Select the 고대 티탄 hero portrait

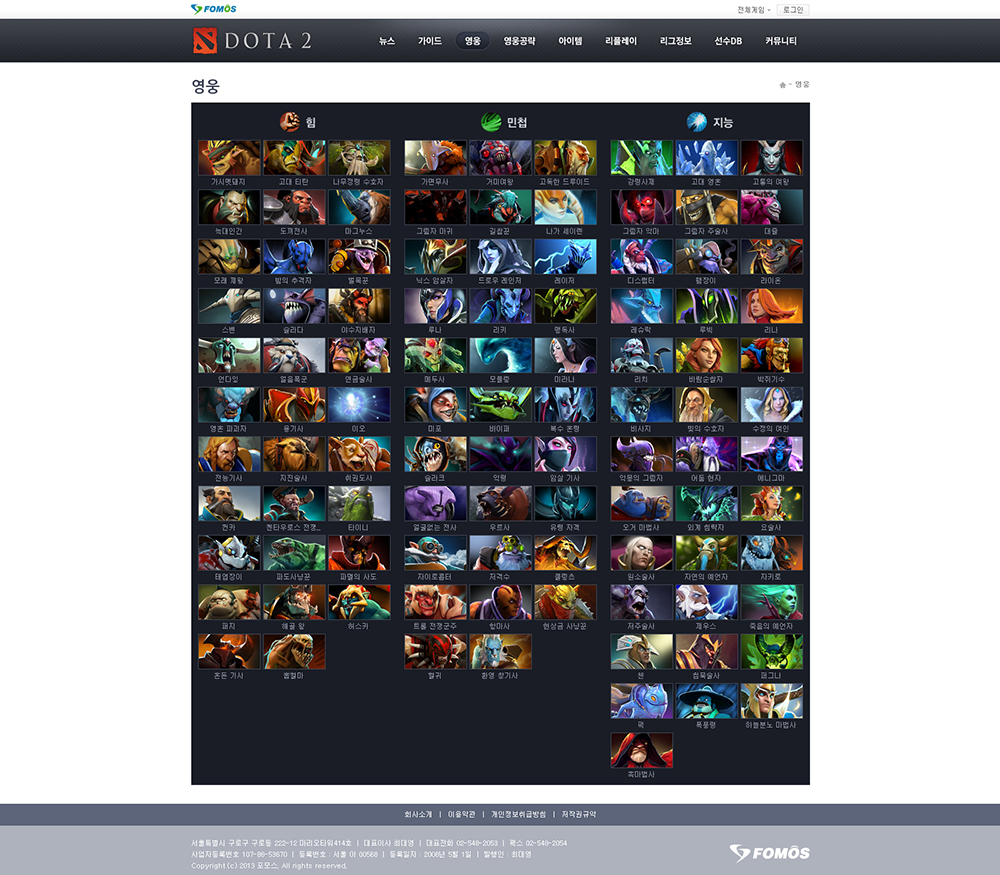coord(294,158)
